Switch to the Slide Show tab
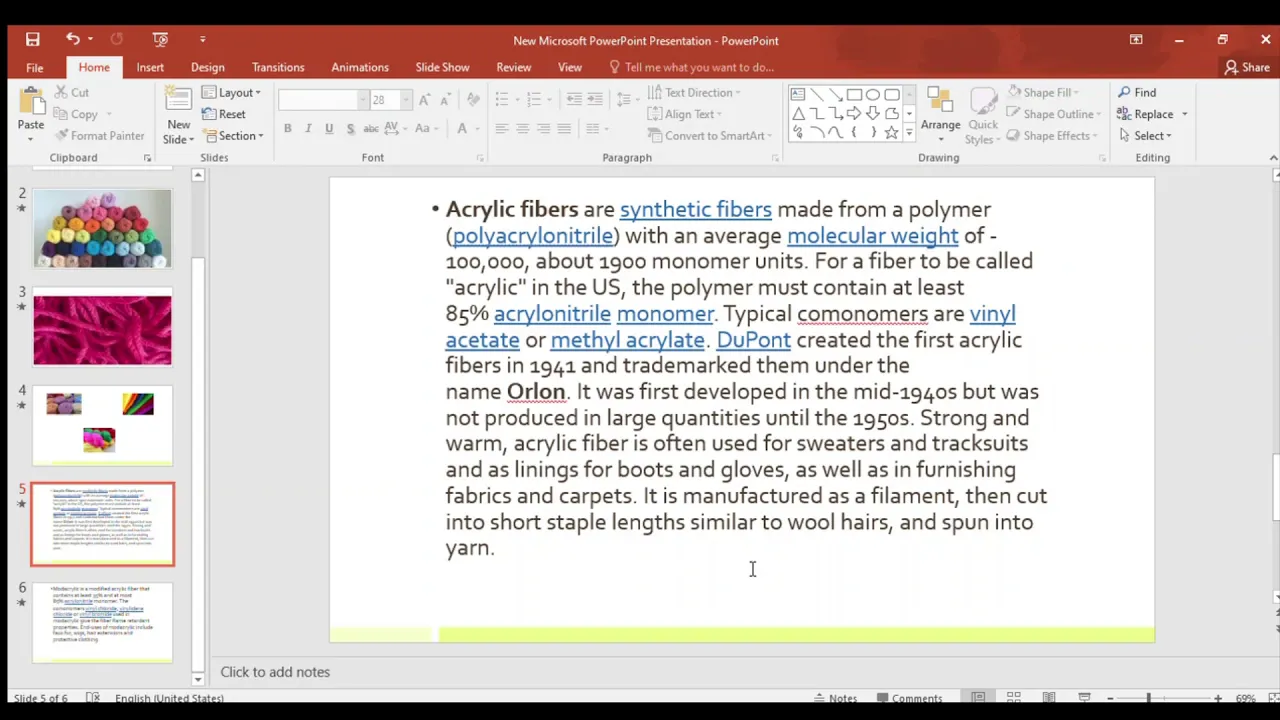Image resolution: width=1280 pixels, height=720 pixels. point(442,67)
